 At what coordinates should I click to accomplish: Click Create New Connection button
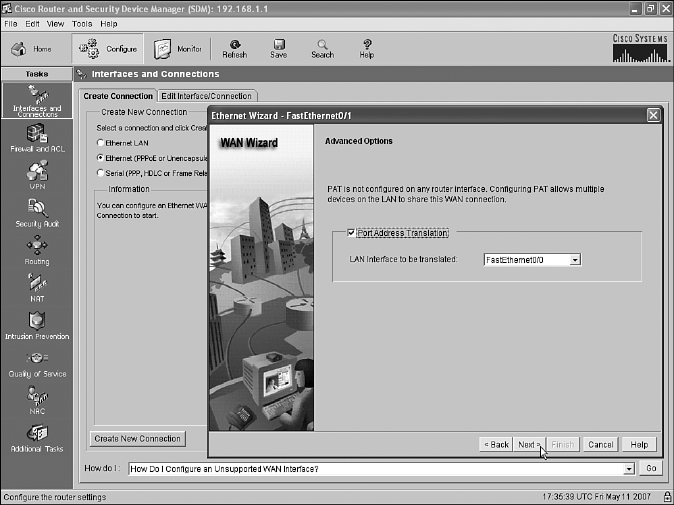138,439
